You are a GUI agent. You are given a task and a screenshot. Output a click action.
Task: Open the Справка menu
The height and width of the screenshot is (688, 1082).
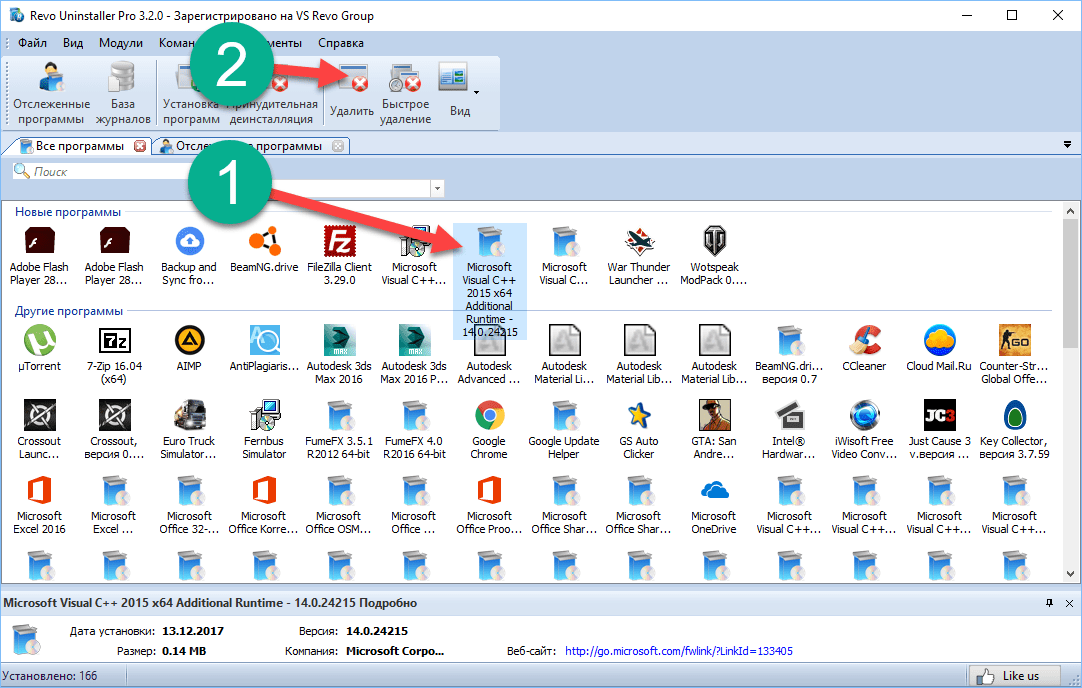pos(341,43)
